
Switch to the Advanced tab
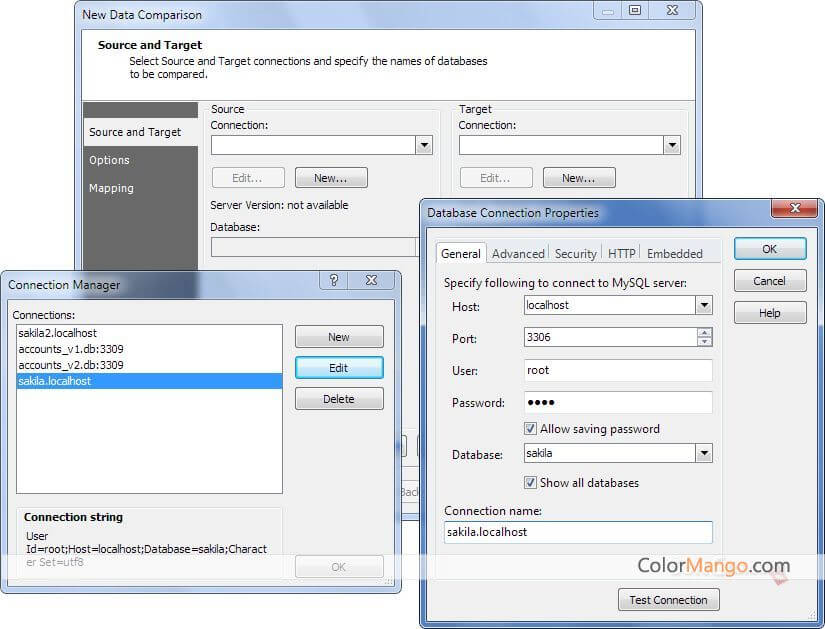point(518,253)
